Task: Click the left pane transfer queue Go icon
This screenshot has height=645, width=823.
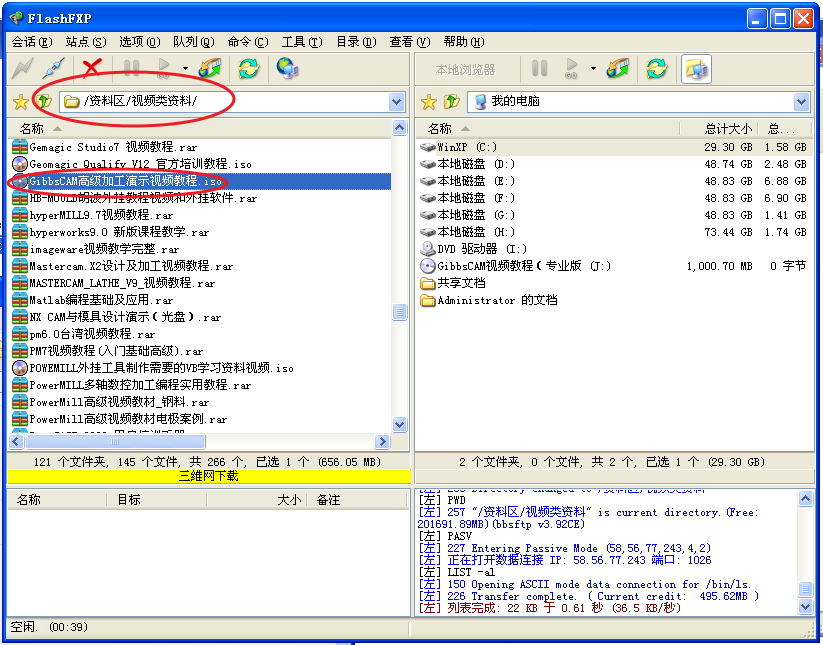Action: click(164, 68)
